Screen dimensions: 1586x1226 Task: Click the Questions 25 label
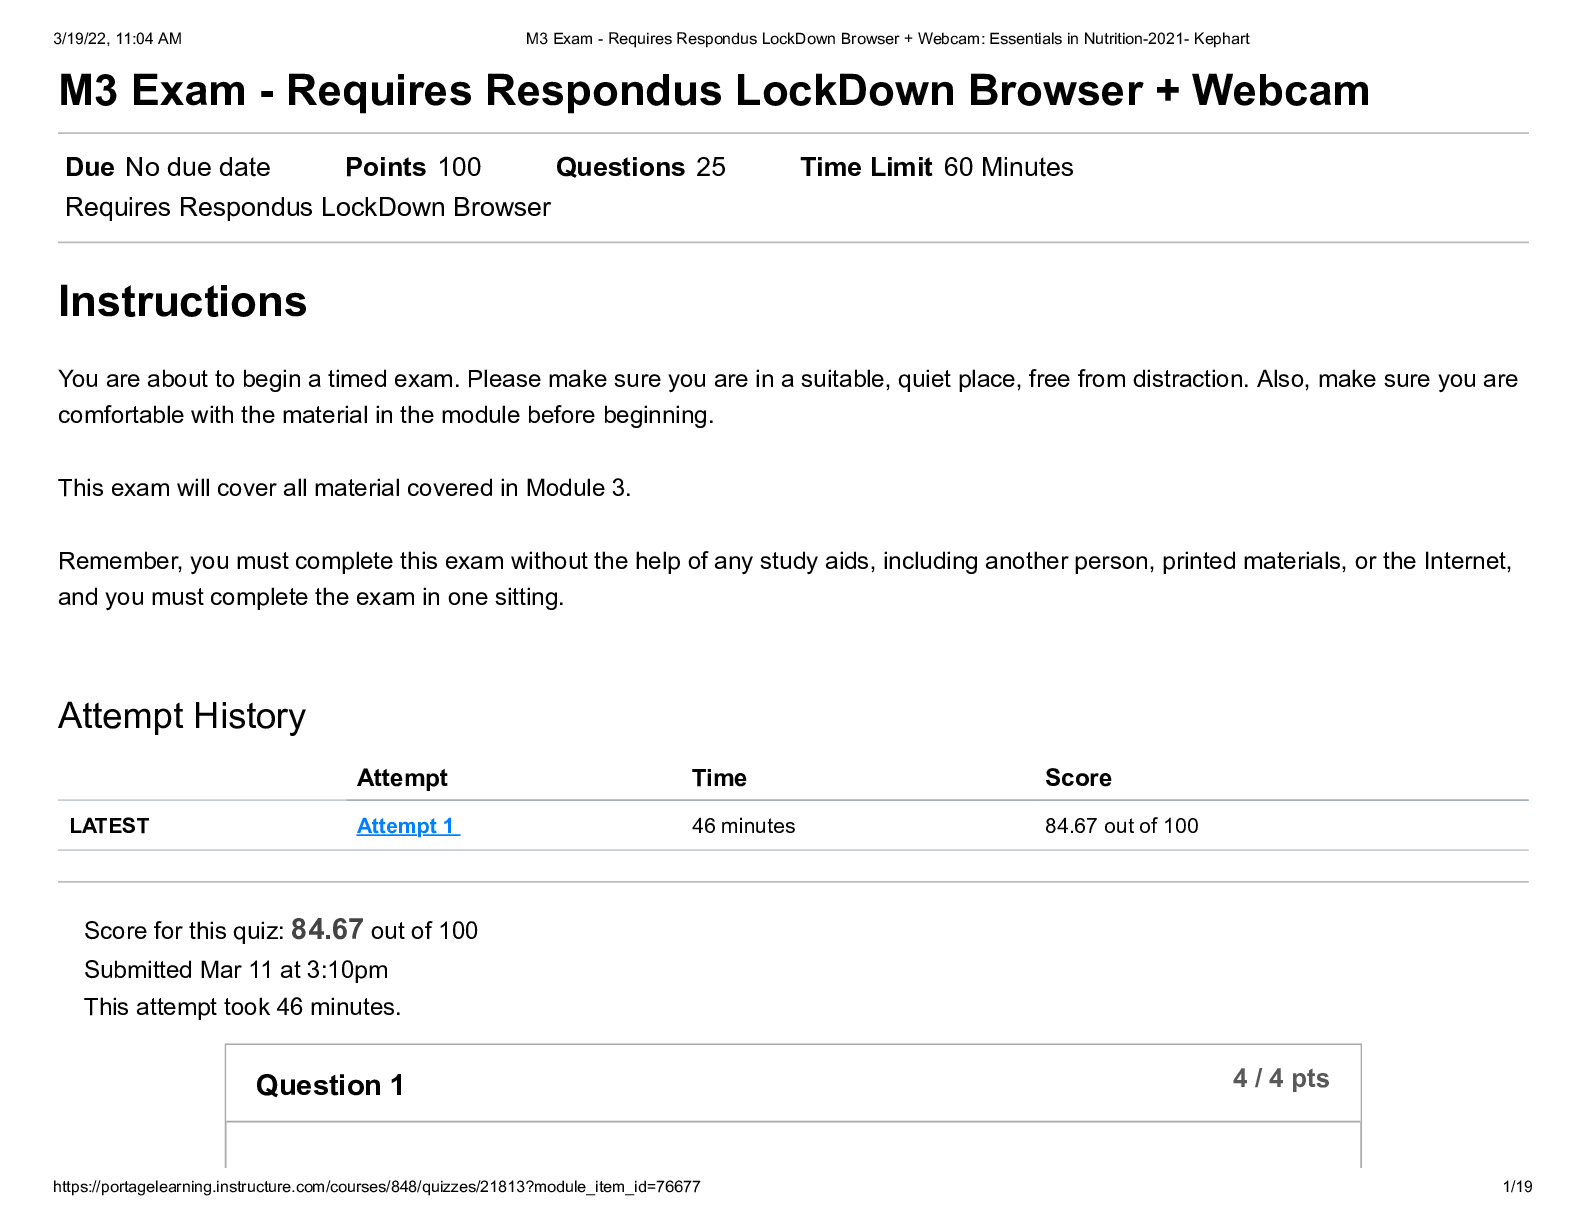[640, 167]
